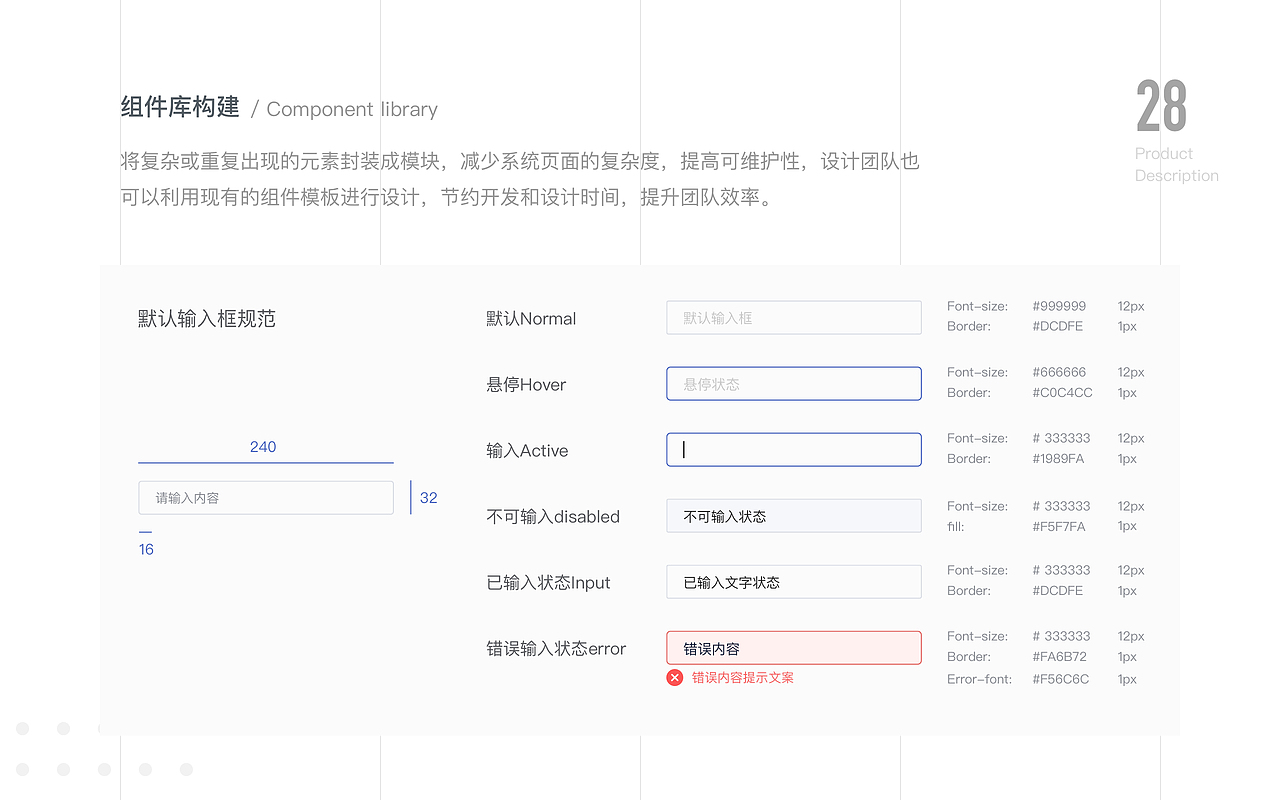
Task: Click the #1989FA border color value
Action: coord(1058,459)
